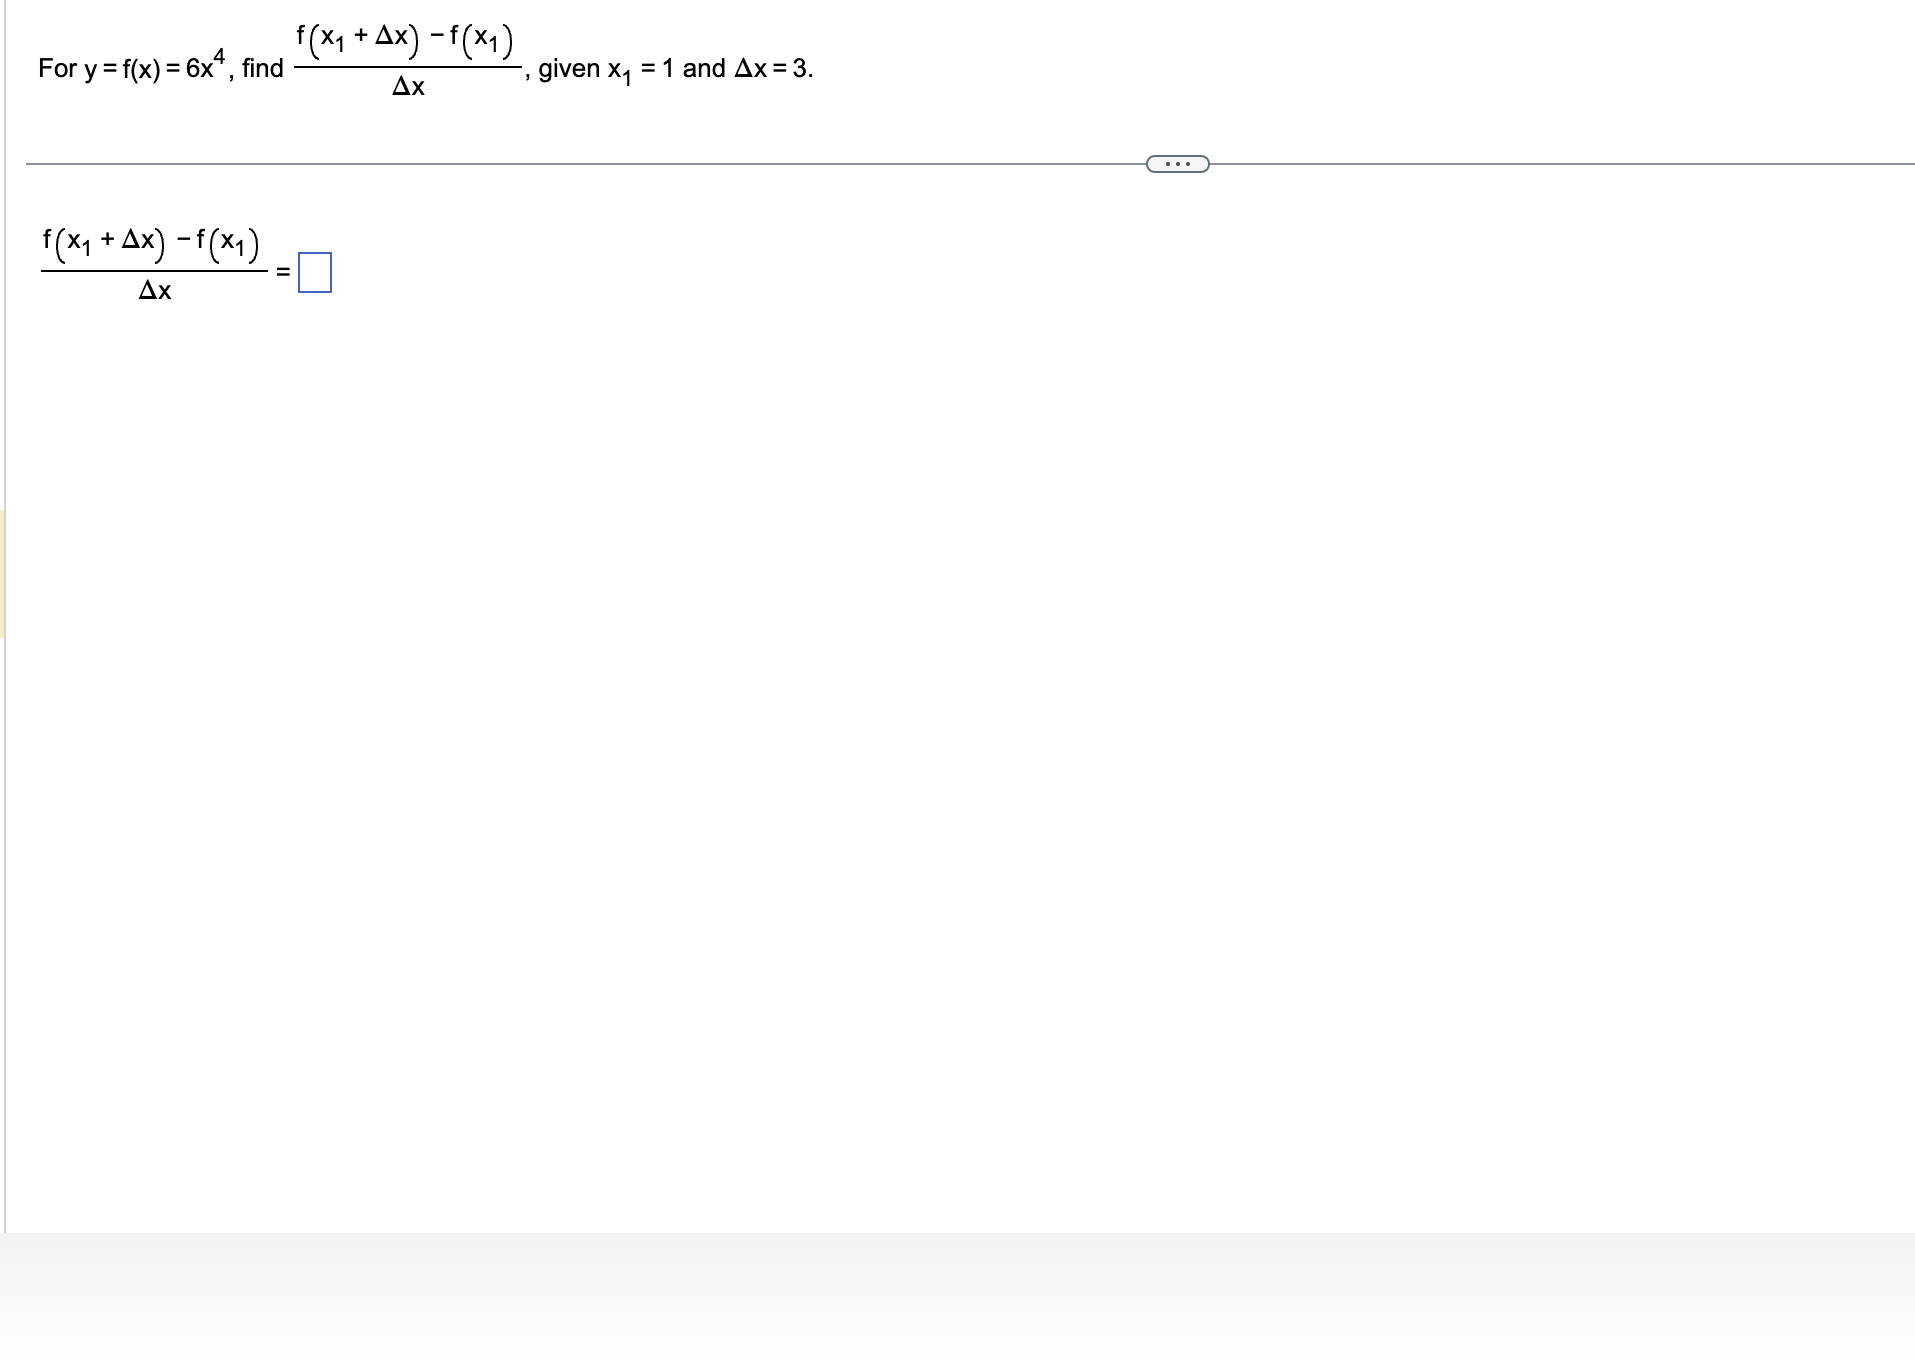
Task: Click the yellow highlight strip on the left edge
Action: (x=3, y=570)
